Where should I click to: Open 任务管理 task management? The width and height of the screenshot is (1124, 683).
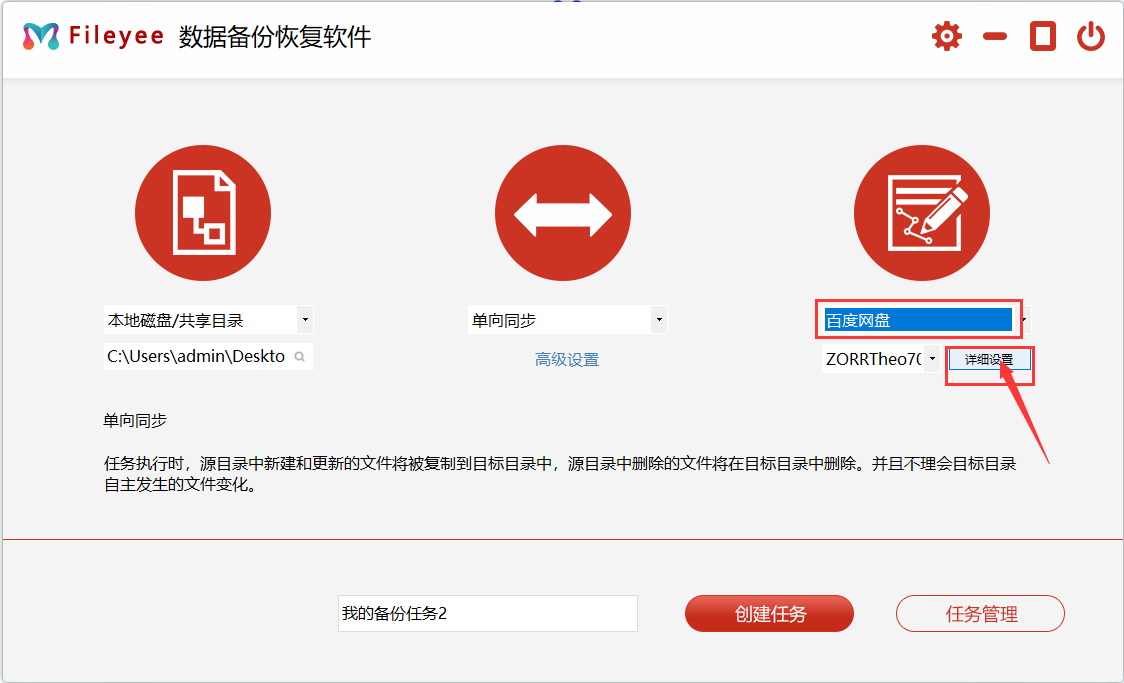(x=980, y=614)
